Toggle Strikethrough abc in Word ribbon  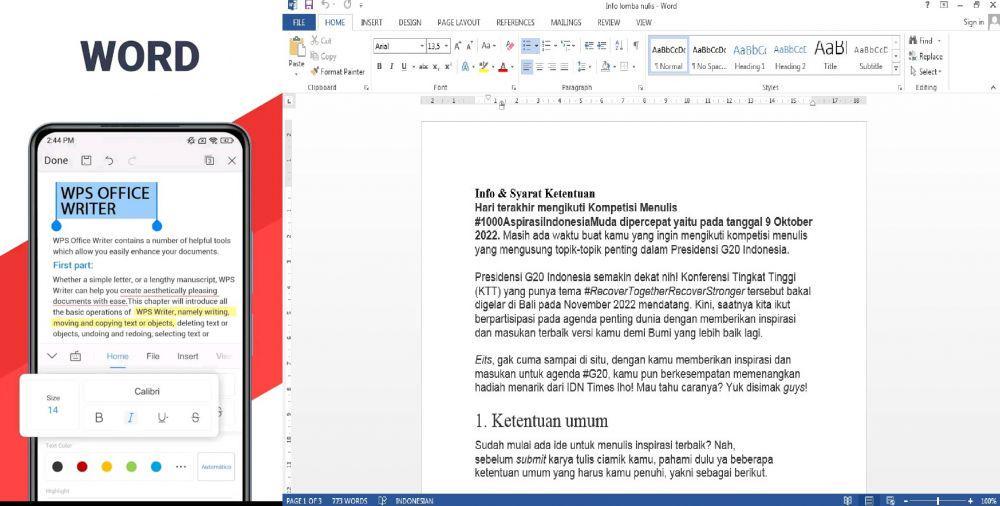(x=423, y=66)
